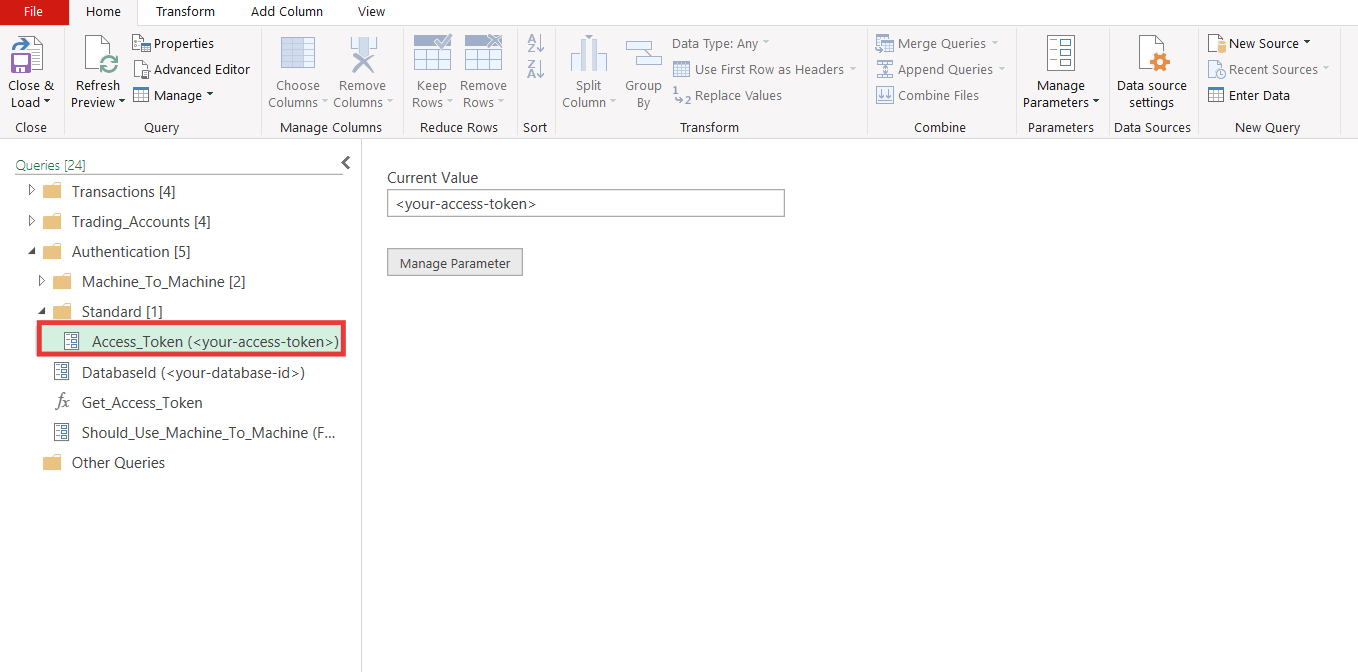Switch to the Transform ribbon tab
Viewport: 1358px width, 672px height.
[x=185, y=12]
